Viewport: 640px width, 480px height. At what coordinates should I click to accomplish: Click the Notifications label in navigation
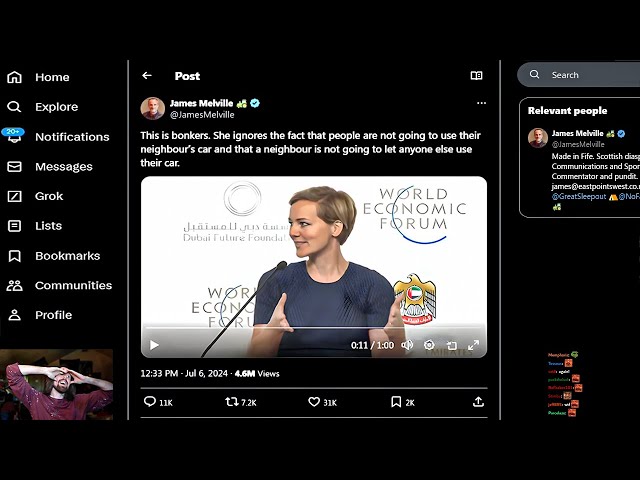coord(72,137)
